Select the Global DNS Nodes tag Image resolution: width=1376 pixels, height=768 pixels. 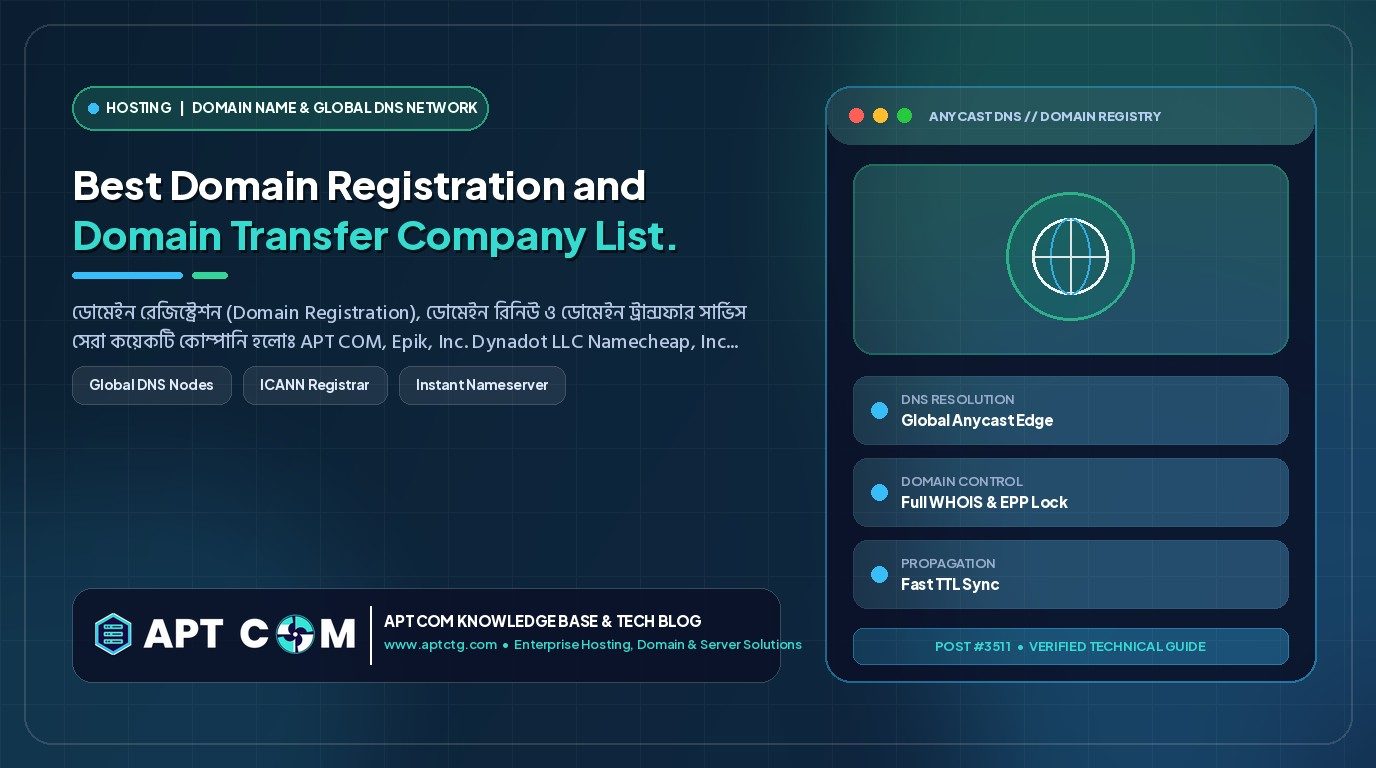click(x=151, y=385)
